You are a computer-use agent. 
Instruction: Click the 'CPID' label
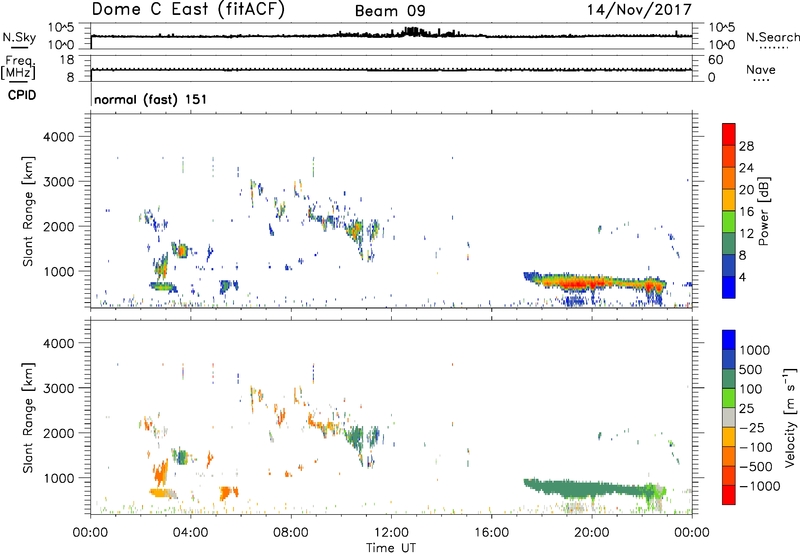click(22, 95)
